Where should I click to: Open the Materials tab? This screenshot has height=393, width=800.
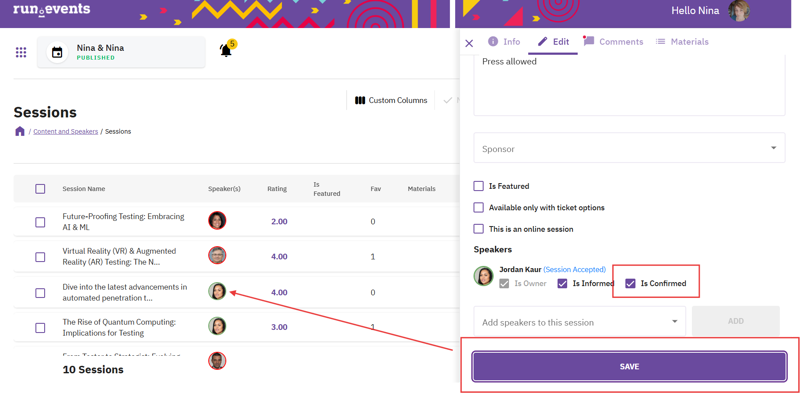[x=682, y=42]
